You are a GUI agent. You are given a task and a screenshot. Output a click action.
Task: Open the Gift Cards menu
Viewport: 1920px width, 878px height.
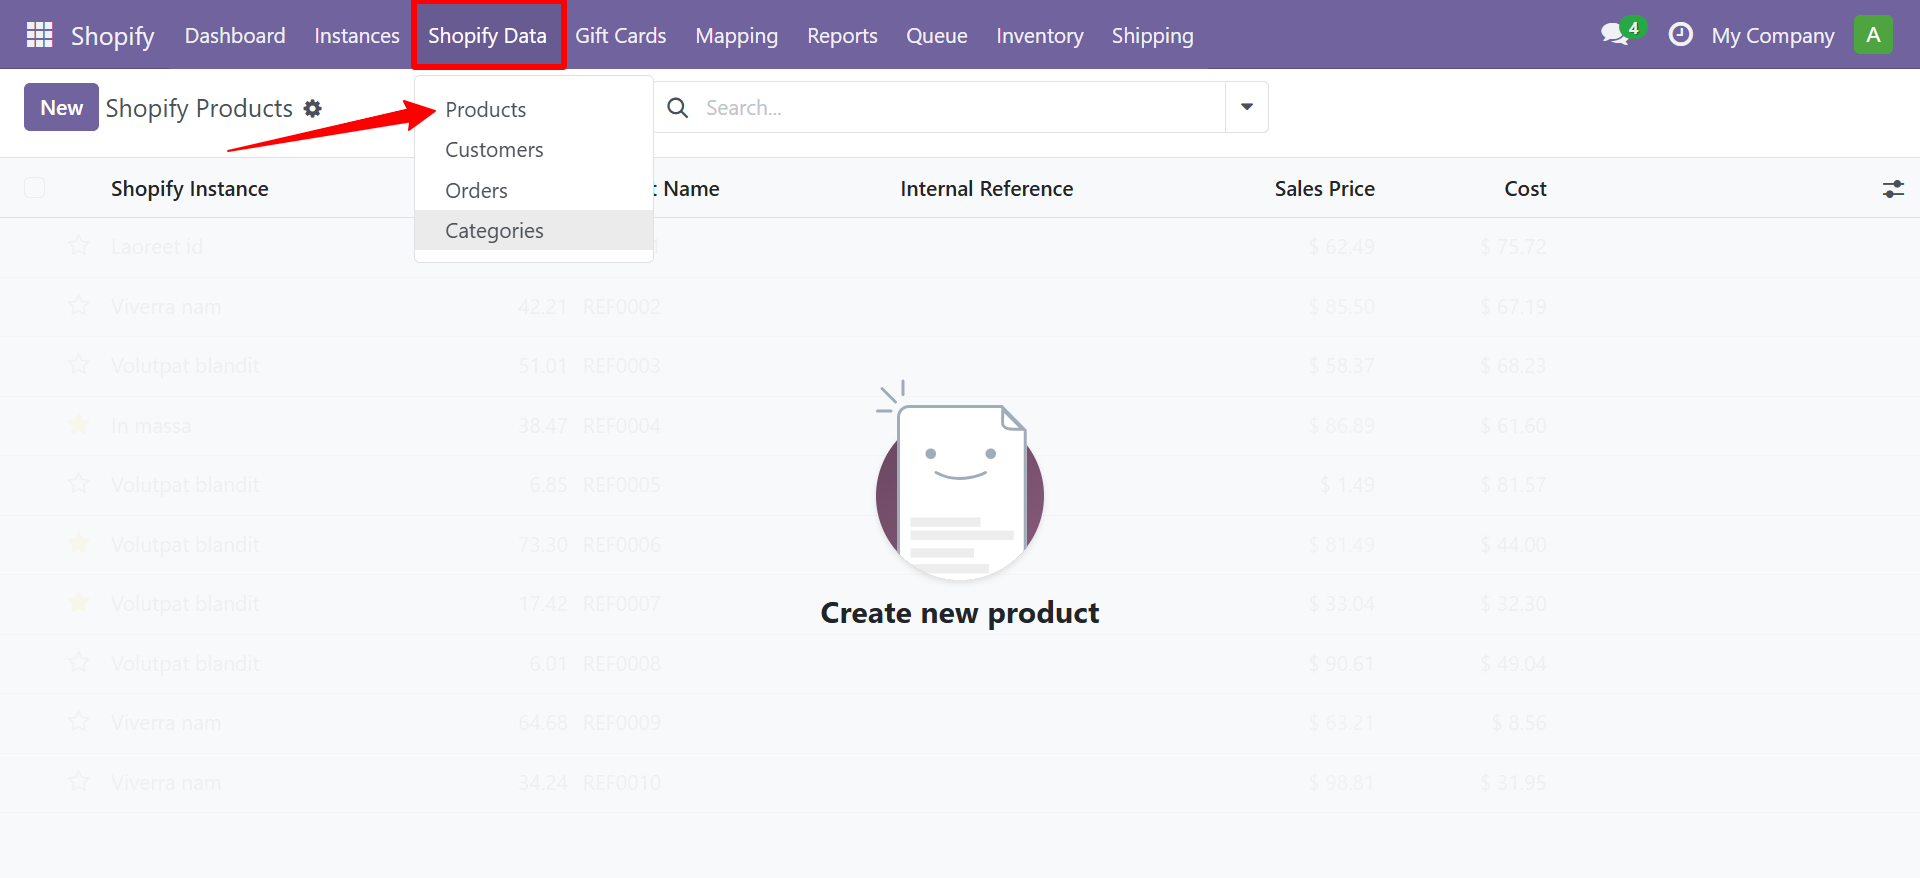point(620,35)
